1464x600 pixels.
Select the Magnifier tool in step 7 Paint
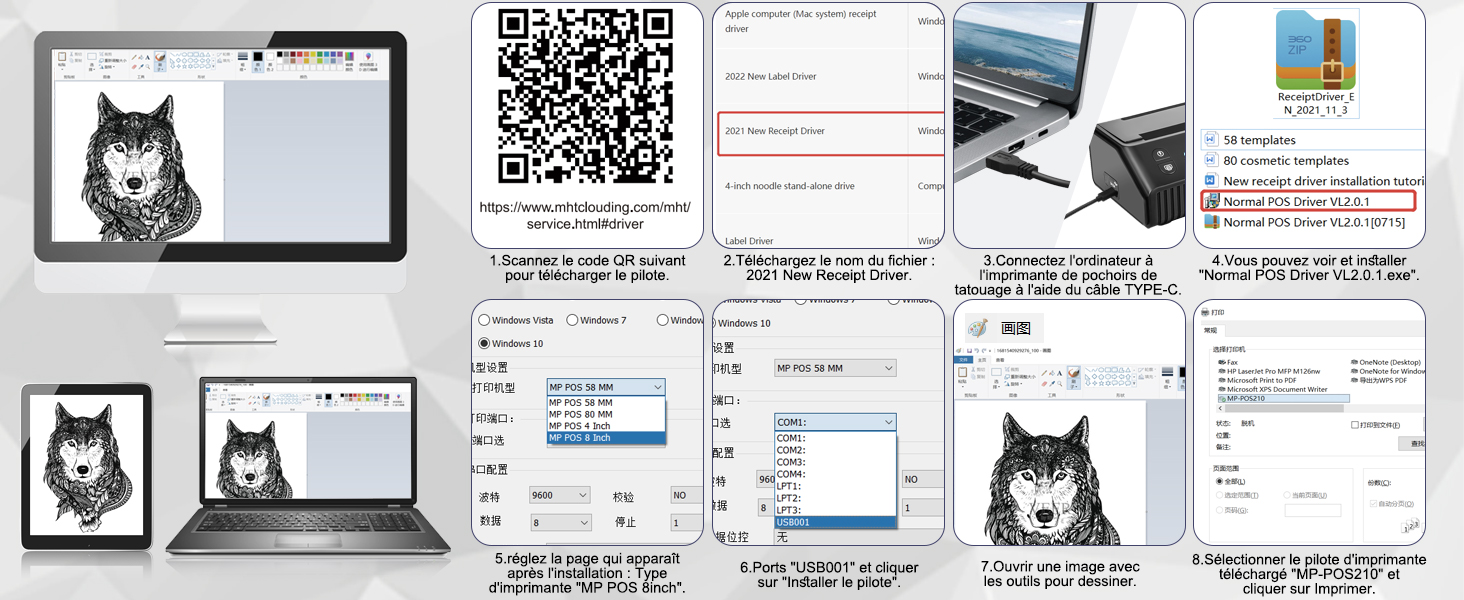pyautogui.click(x=1059, y=384)
